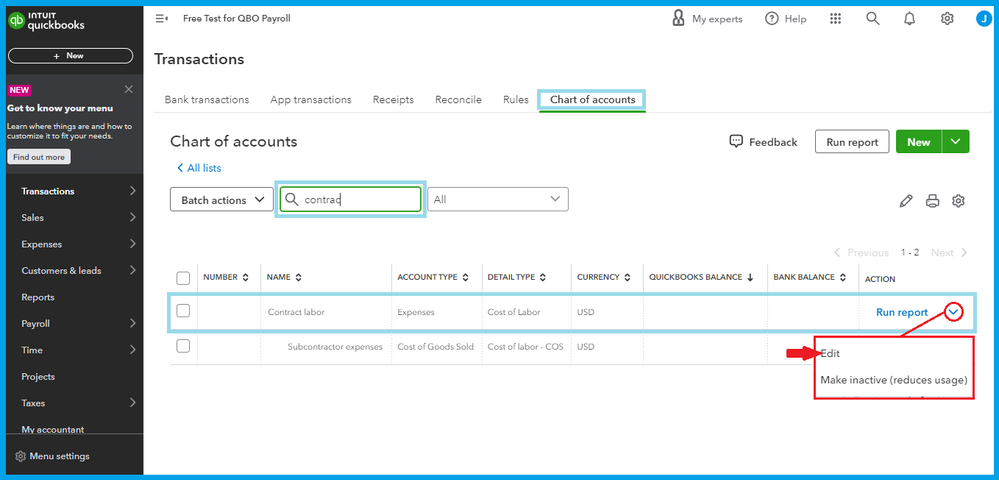Image resolution: width=999 pixels, height=480 pixels.
Task: Open the Batch actions dropdown
Action: coord(221,200)
